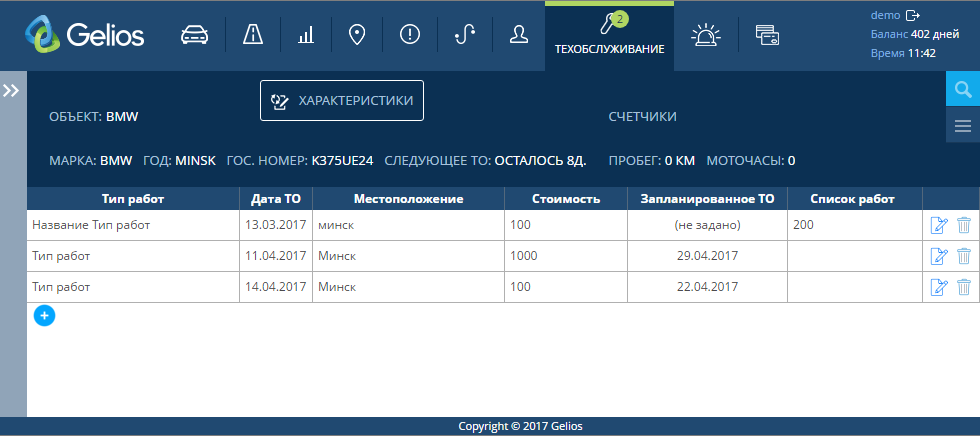Open the payment card icon

point(768,36)
